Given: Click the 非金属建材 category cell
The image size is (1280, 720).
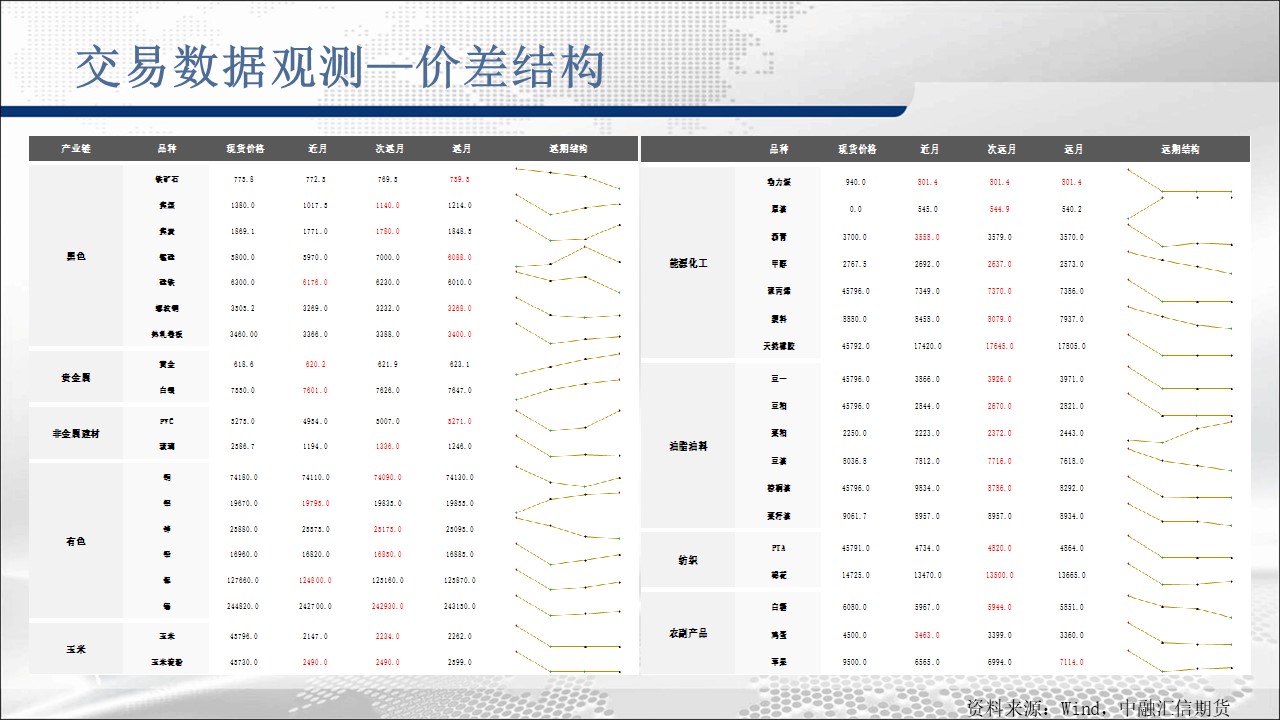Looking at the screenshot, I should tap(76, 434).
